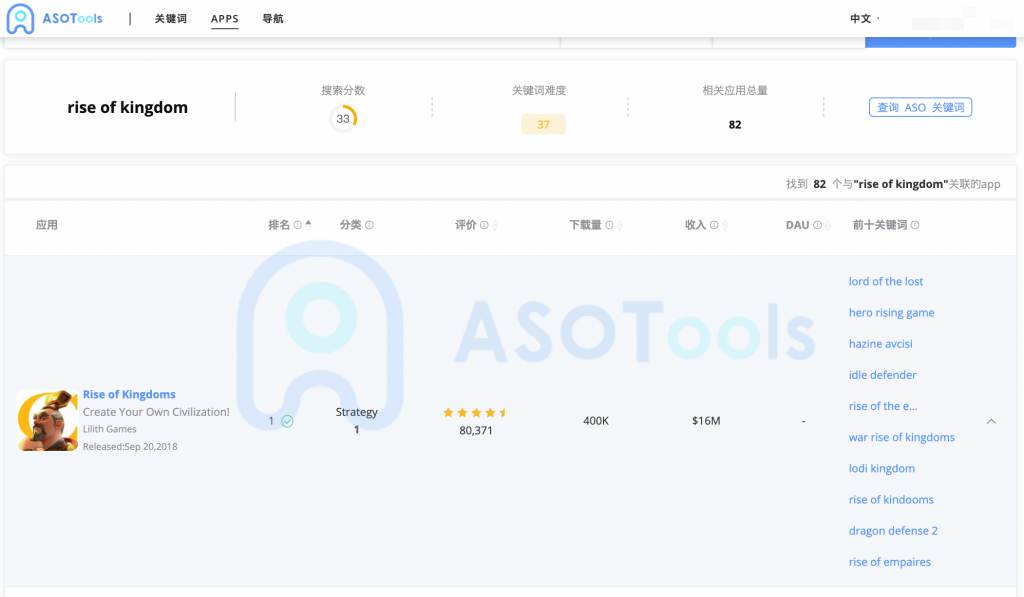
Task: Click the keyword difficulty 37 badge
Action: tap(543, 124)
